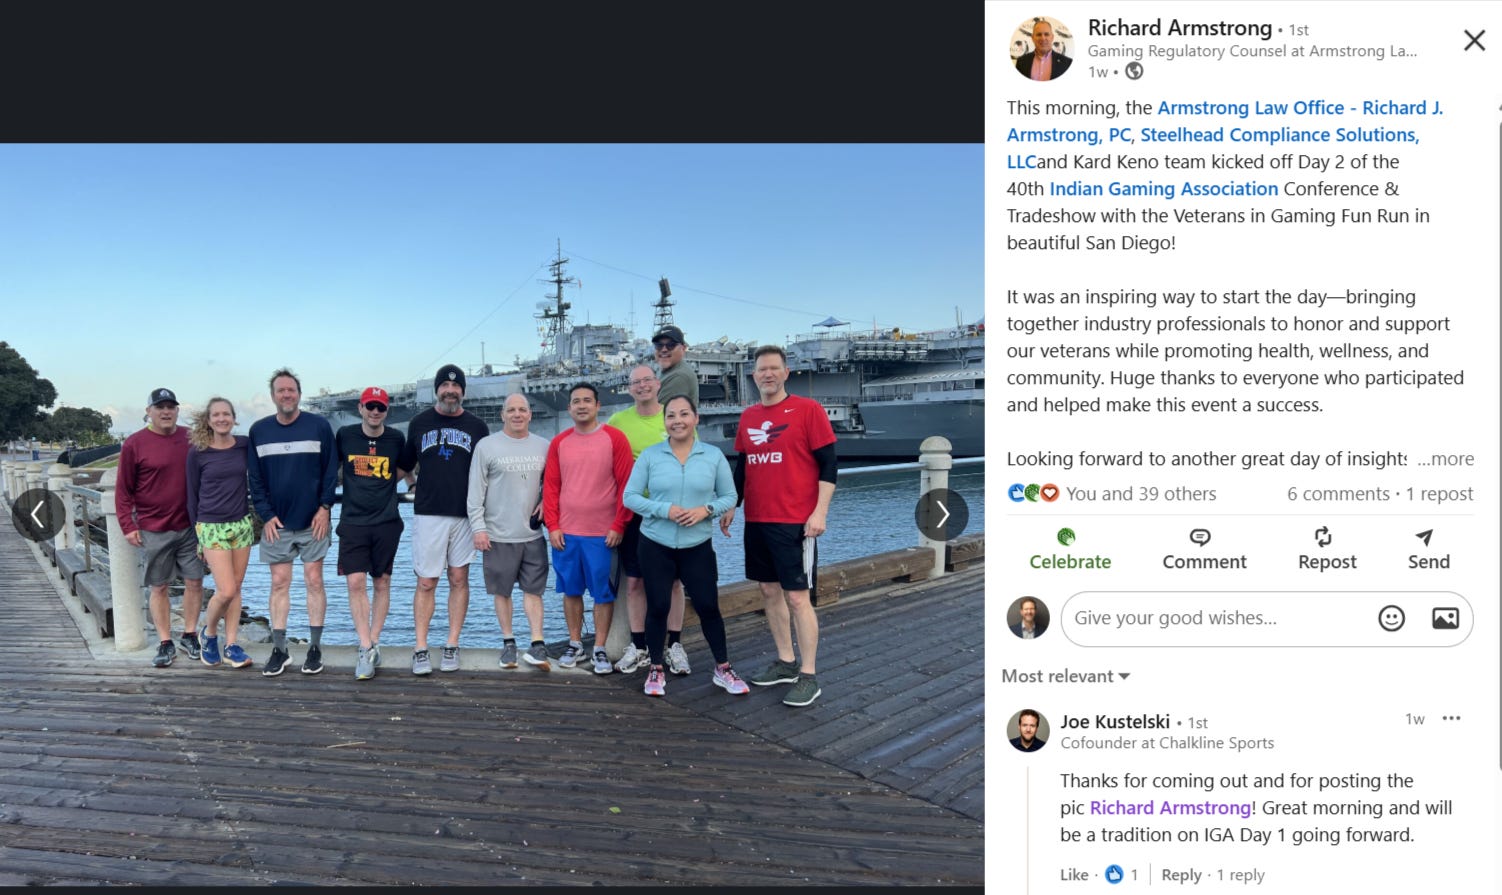1502x895 pixels.
Task: Advance to the next photo arrow
Action: [941, 514]
